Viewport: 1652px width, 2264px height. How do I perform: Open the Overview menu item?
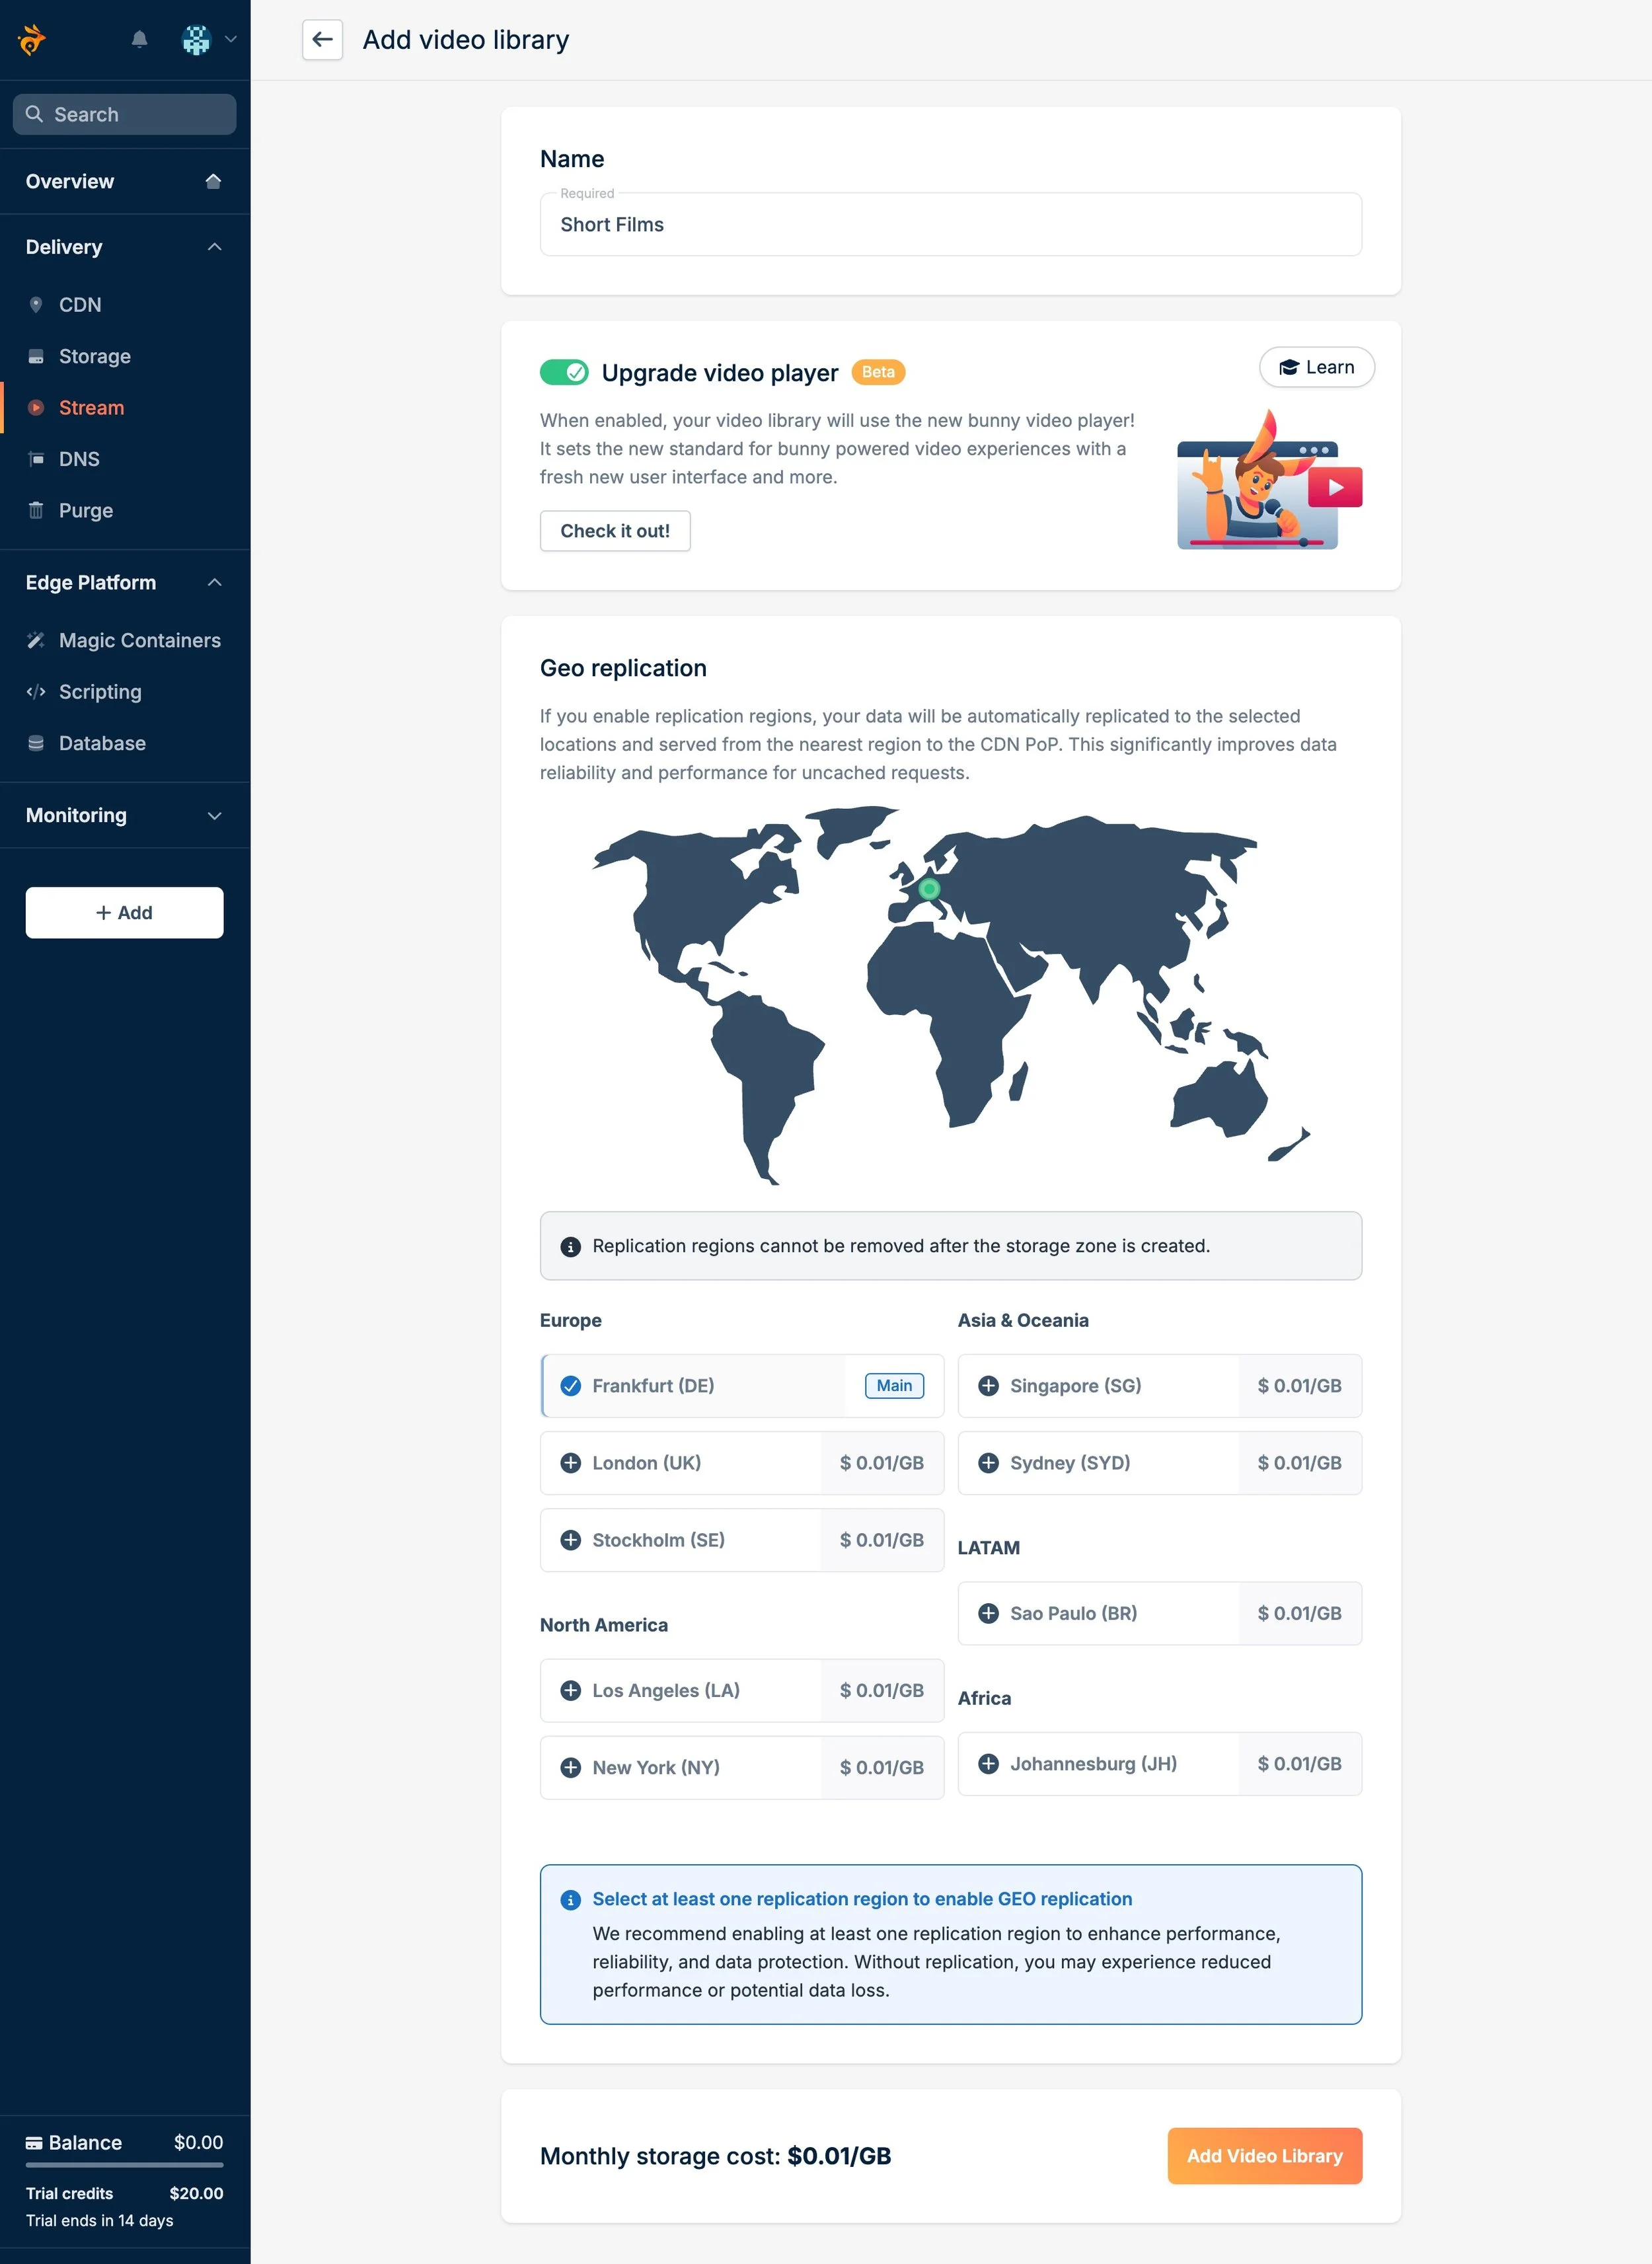69,181
